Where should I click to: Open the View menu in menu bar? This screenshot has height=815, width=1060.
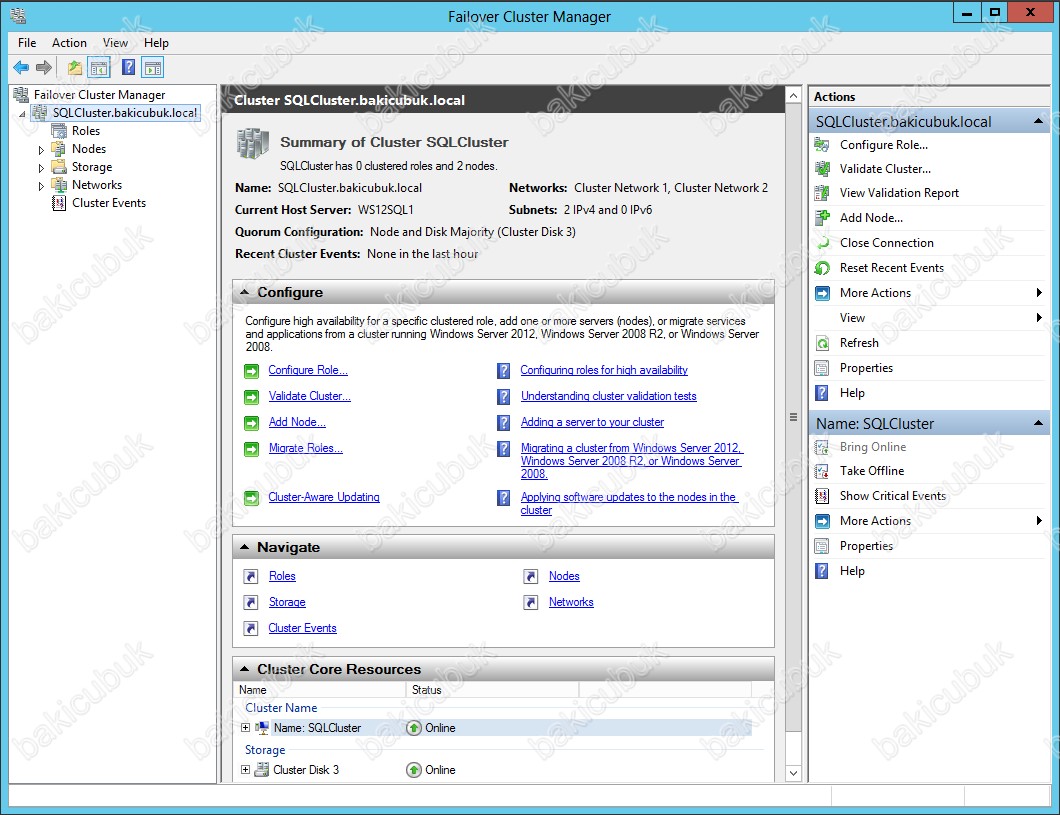(115, 43)
